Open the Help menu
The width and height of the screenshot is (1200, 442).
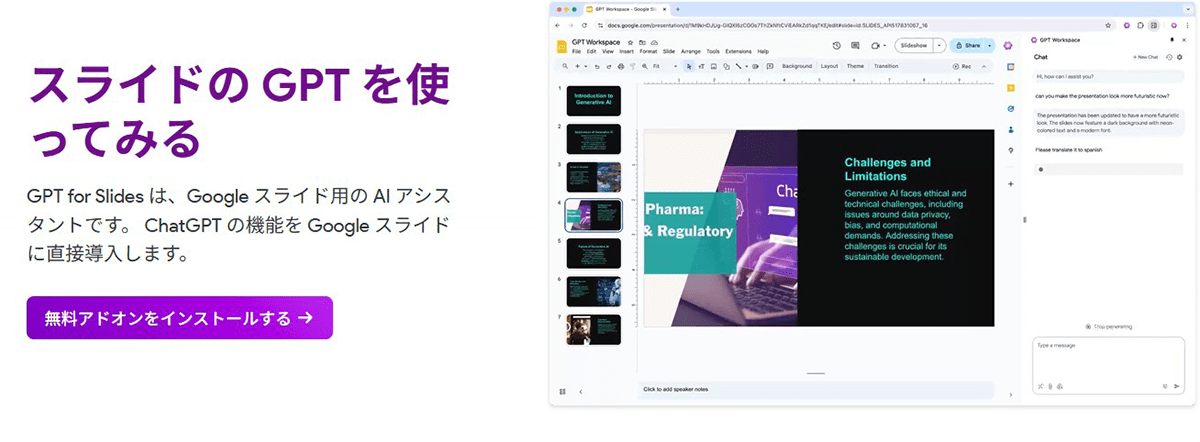coord(763,51)
